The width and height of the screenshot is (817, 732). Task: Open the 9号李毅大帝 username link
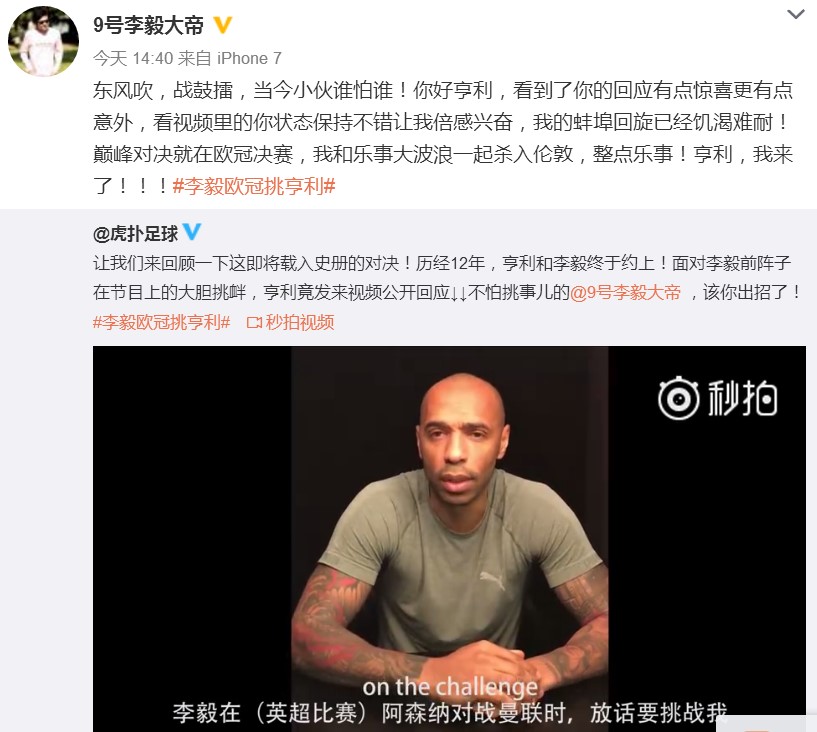[148, 25]
